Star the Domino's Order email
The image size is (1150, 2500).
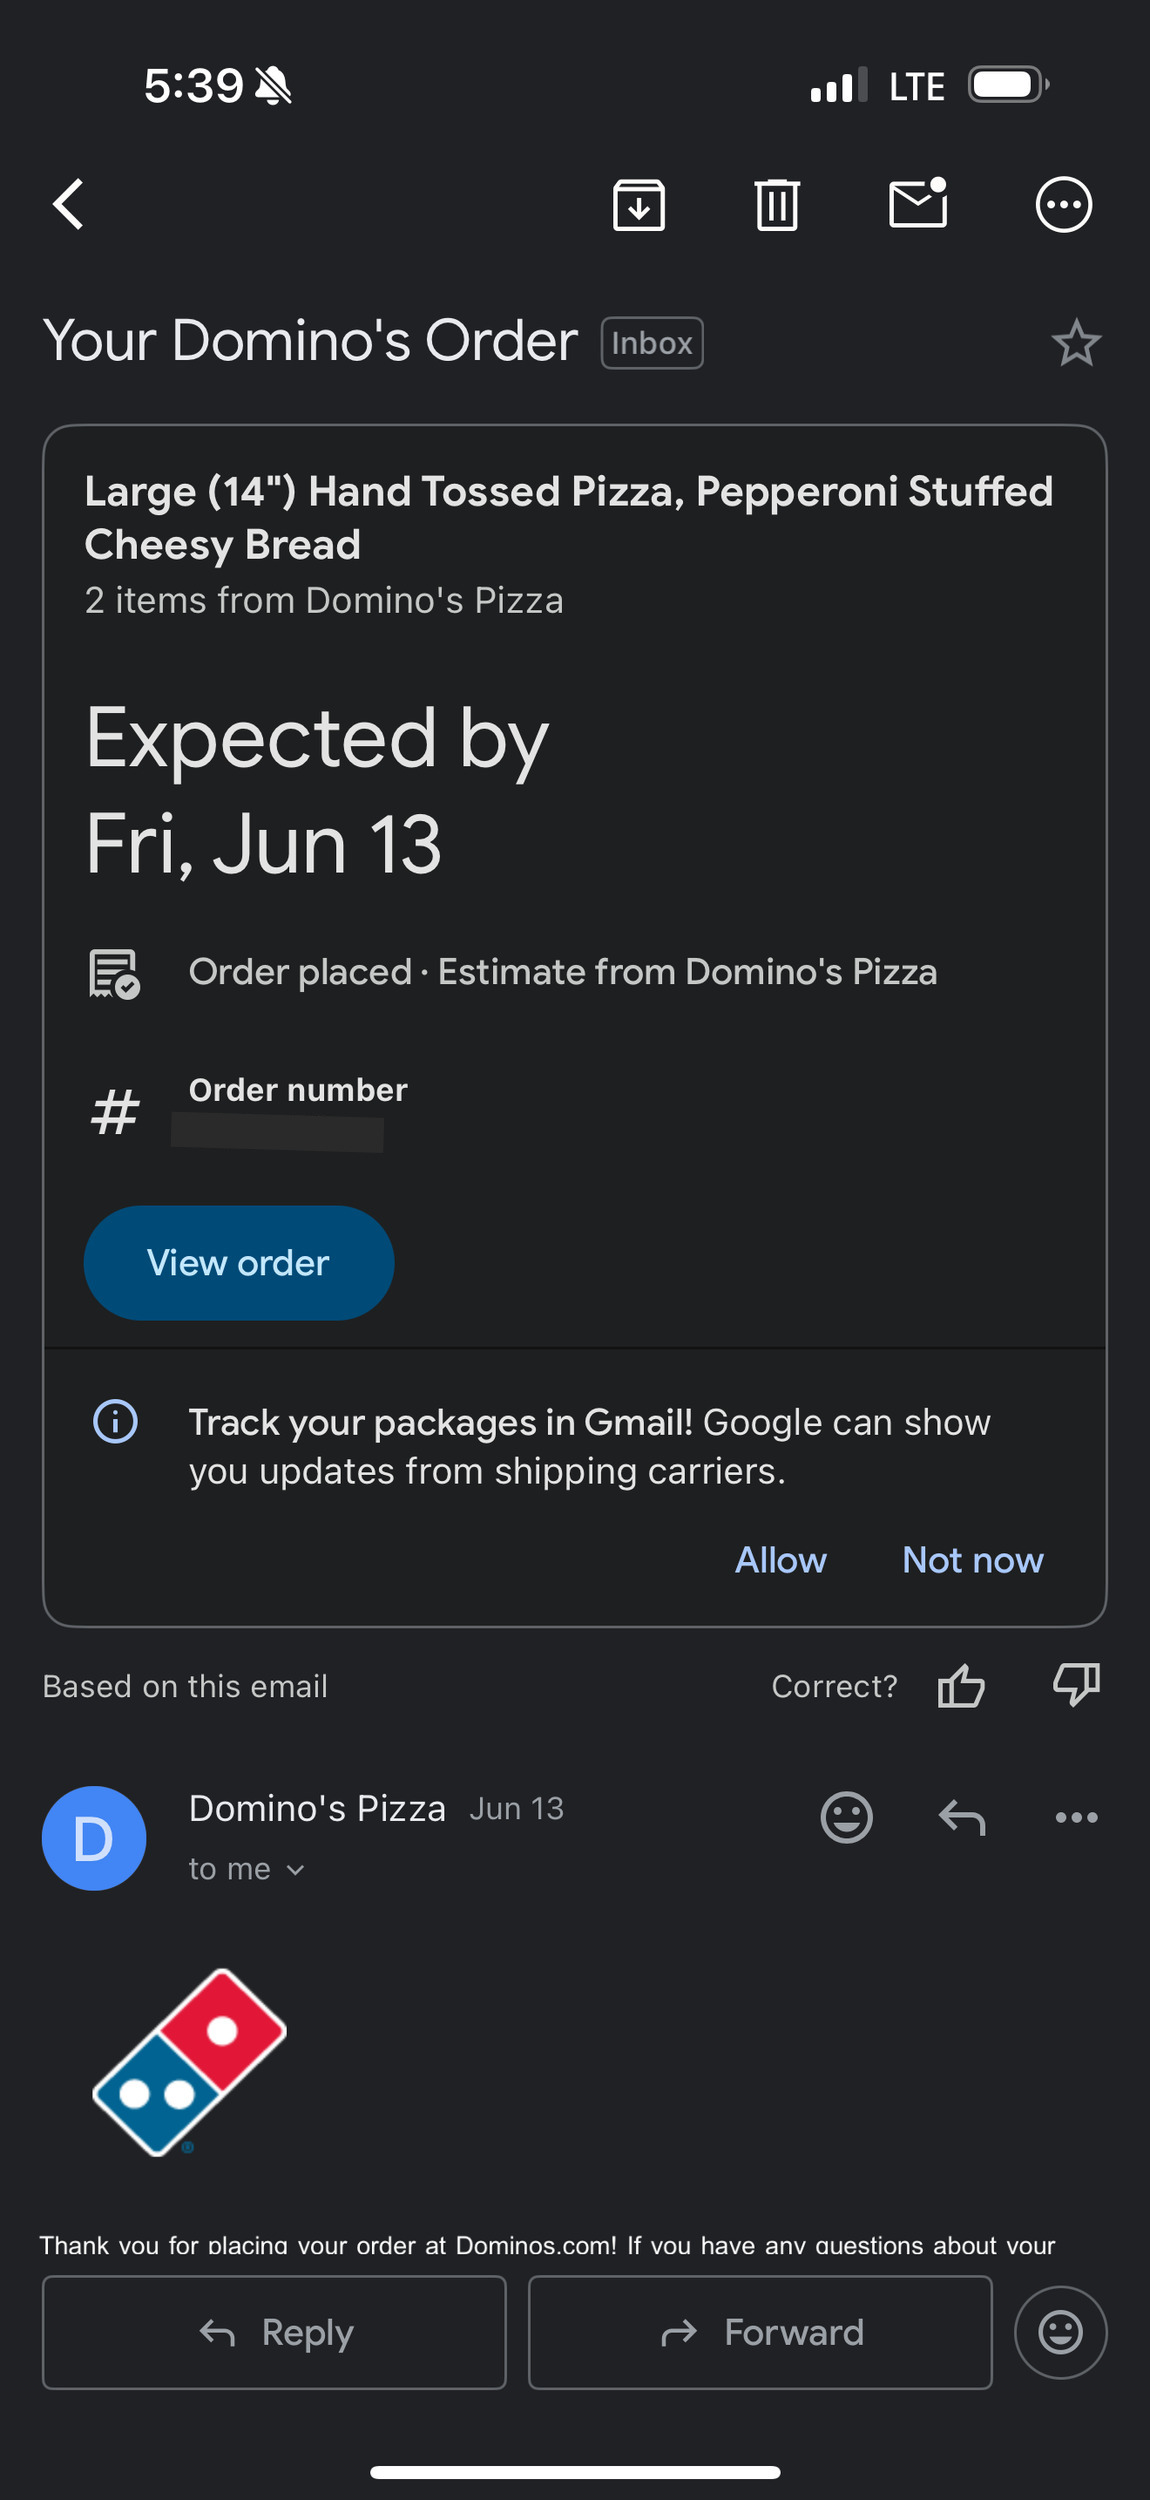[x=1076, y=343]
